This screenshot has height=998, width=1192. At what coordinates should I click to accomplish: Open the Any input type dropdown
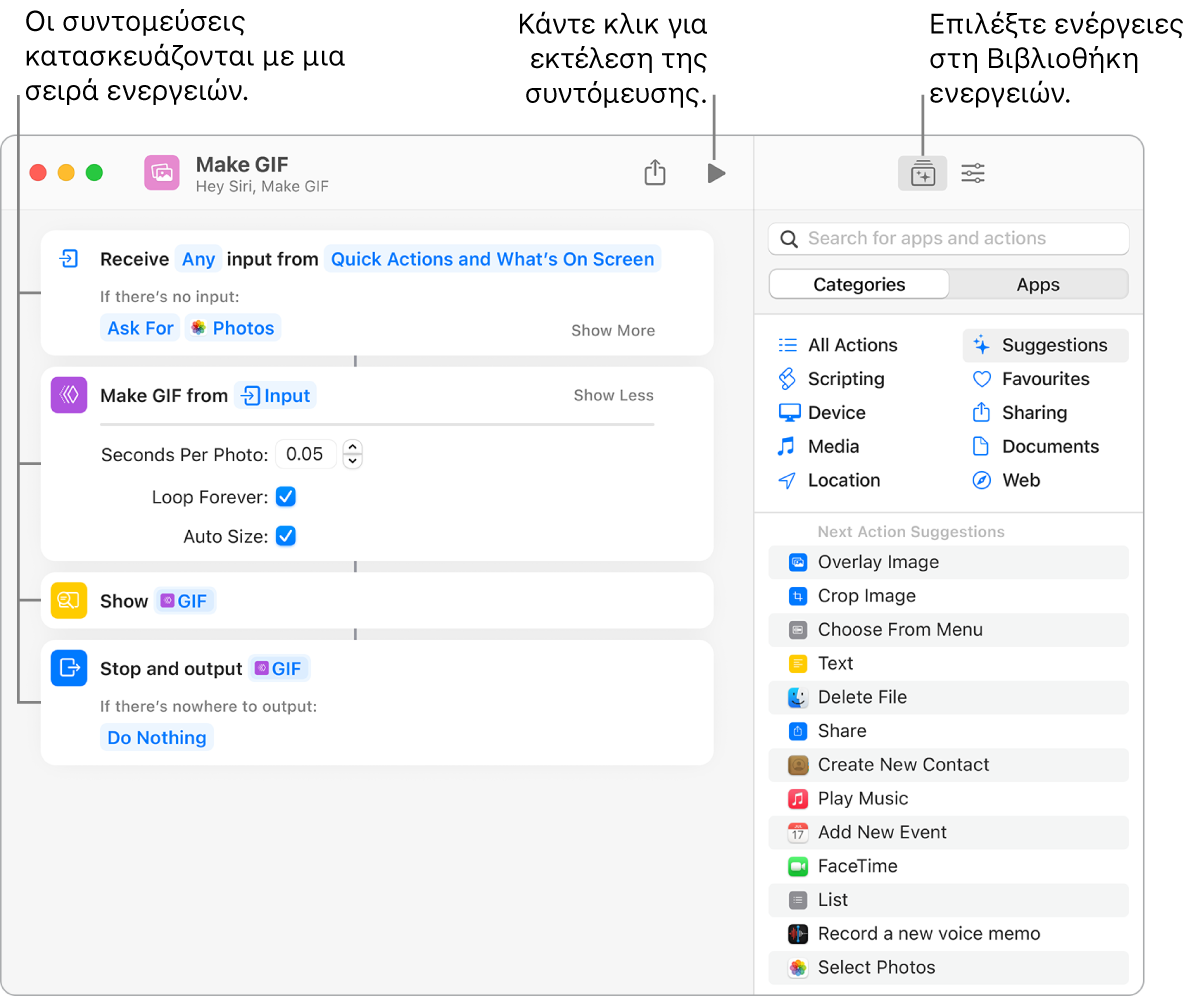[x=198, y=259]
